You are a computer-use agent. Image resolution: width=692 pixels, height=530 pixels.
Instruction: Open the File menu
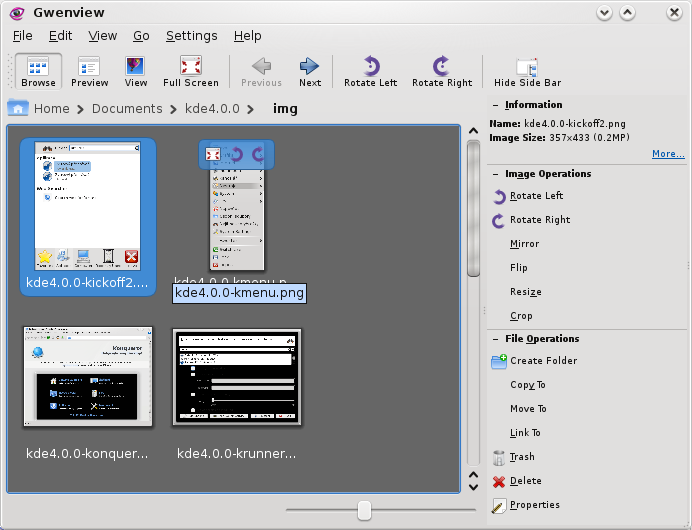23,36
